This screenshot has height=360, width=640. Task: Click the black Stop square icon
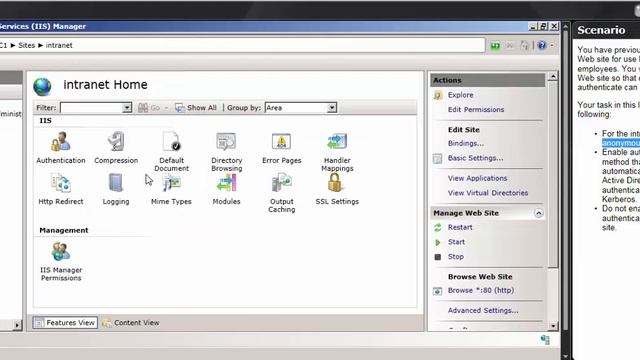tap(438, 257)
